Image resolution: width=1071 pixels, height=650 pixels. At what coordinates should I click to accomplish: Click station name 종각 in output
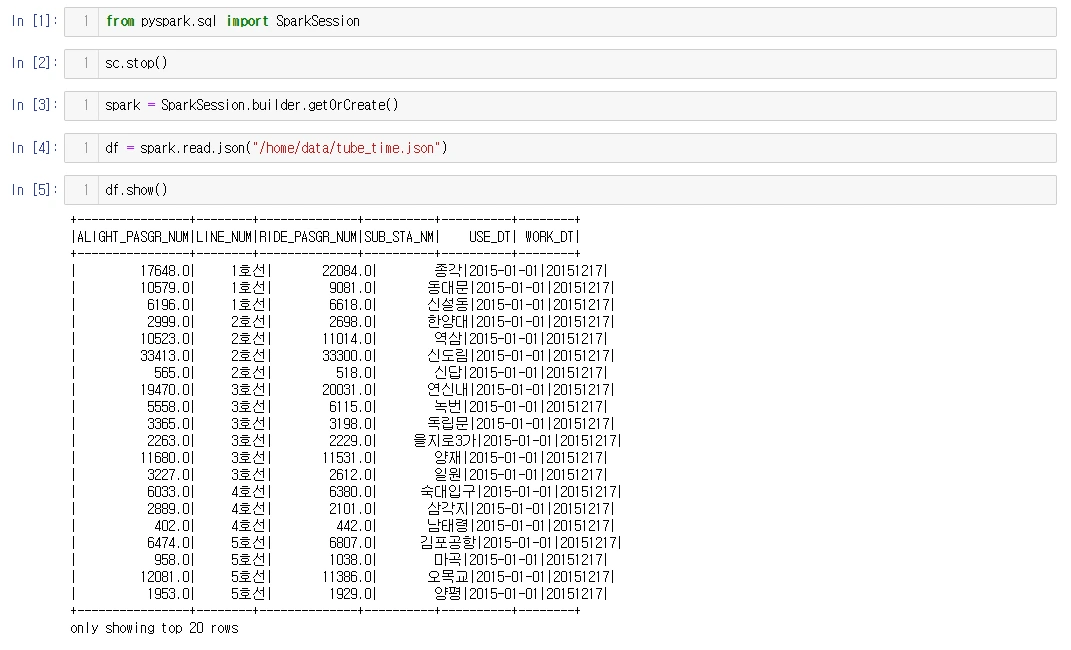[448, 271]
